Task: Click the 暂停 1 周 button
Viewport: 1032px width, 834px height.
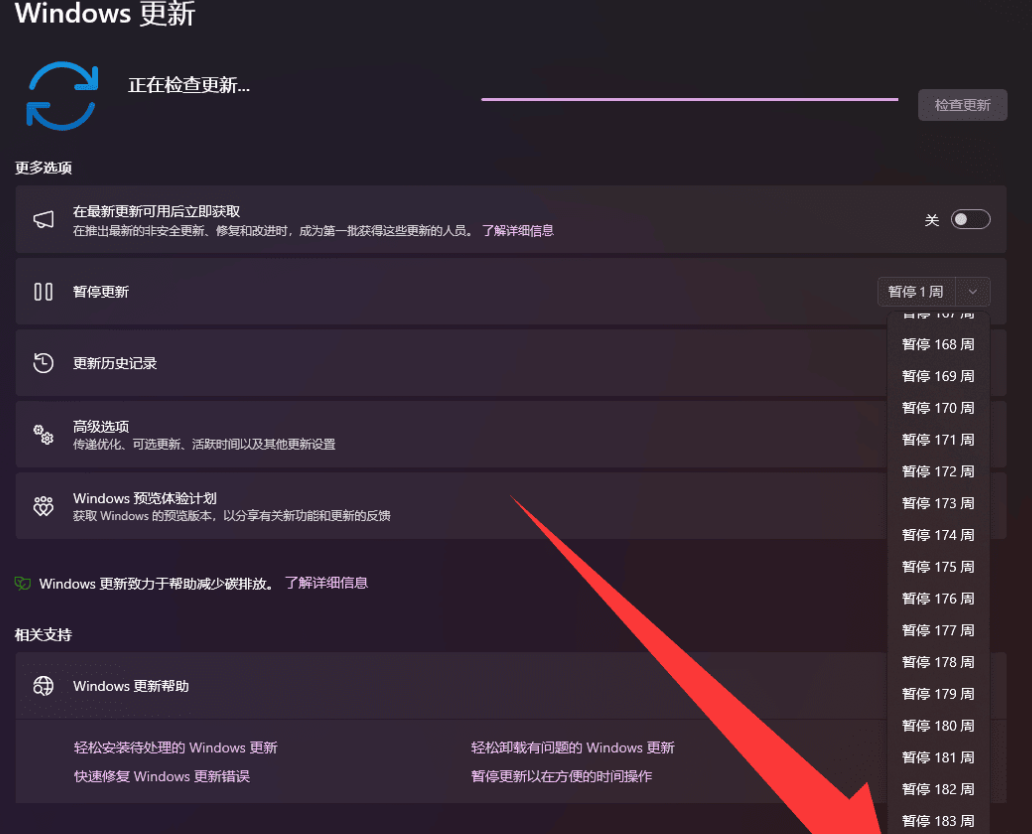Action: point(916,292)
